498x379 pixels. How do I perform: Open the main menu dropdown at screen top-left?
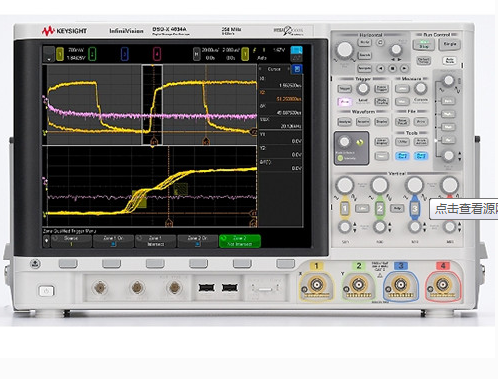coord(49,54)
